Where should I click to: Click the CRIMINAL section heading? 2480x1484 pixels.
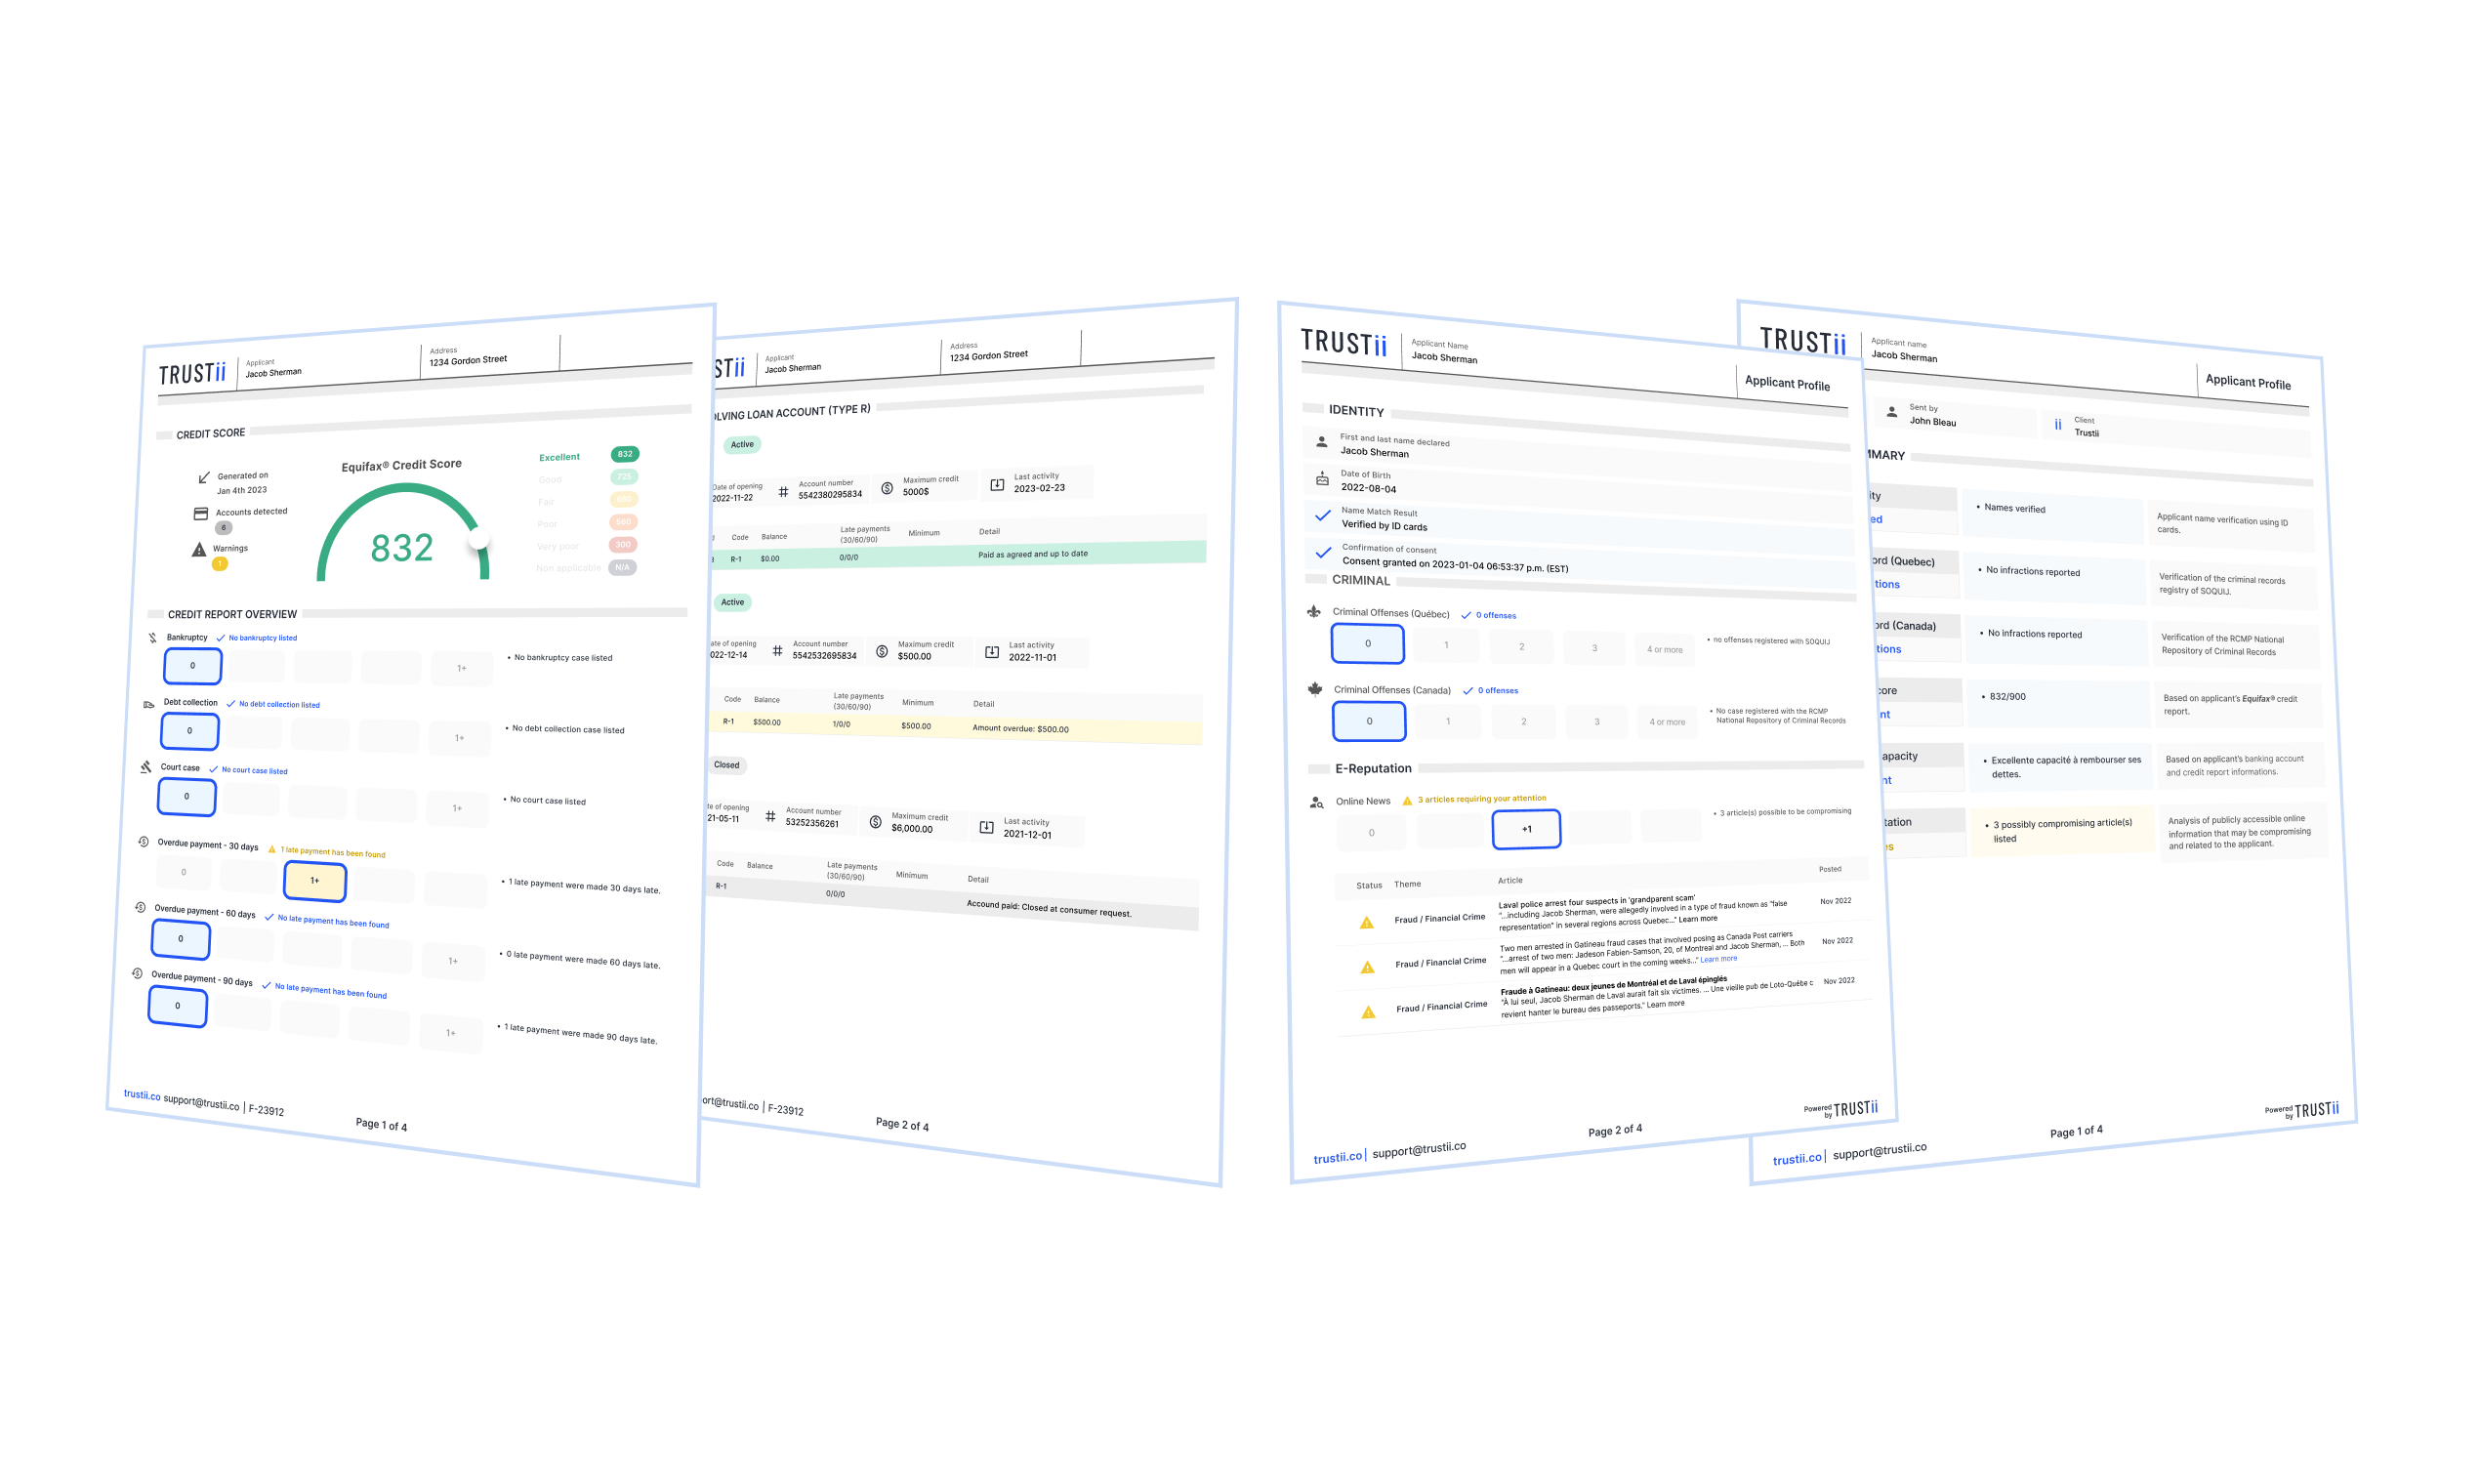[1361, 580]
